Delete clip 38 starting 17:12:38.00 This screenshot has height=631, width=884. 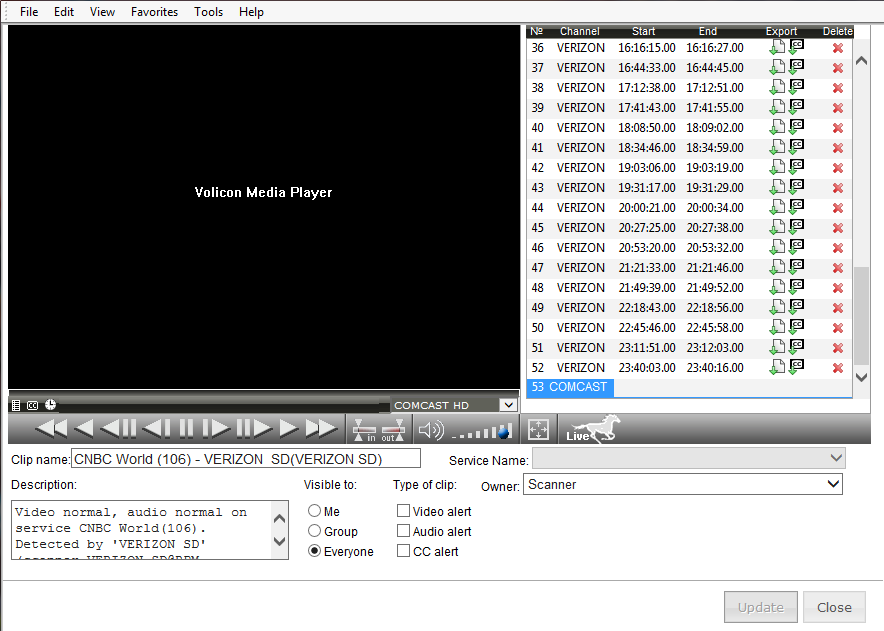pyautogui.click(x=838, y=89)
